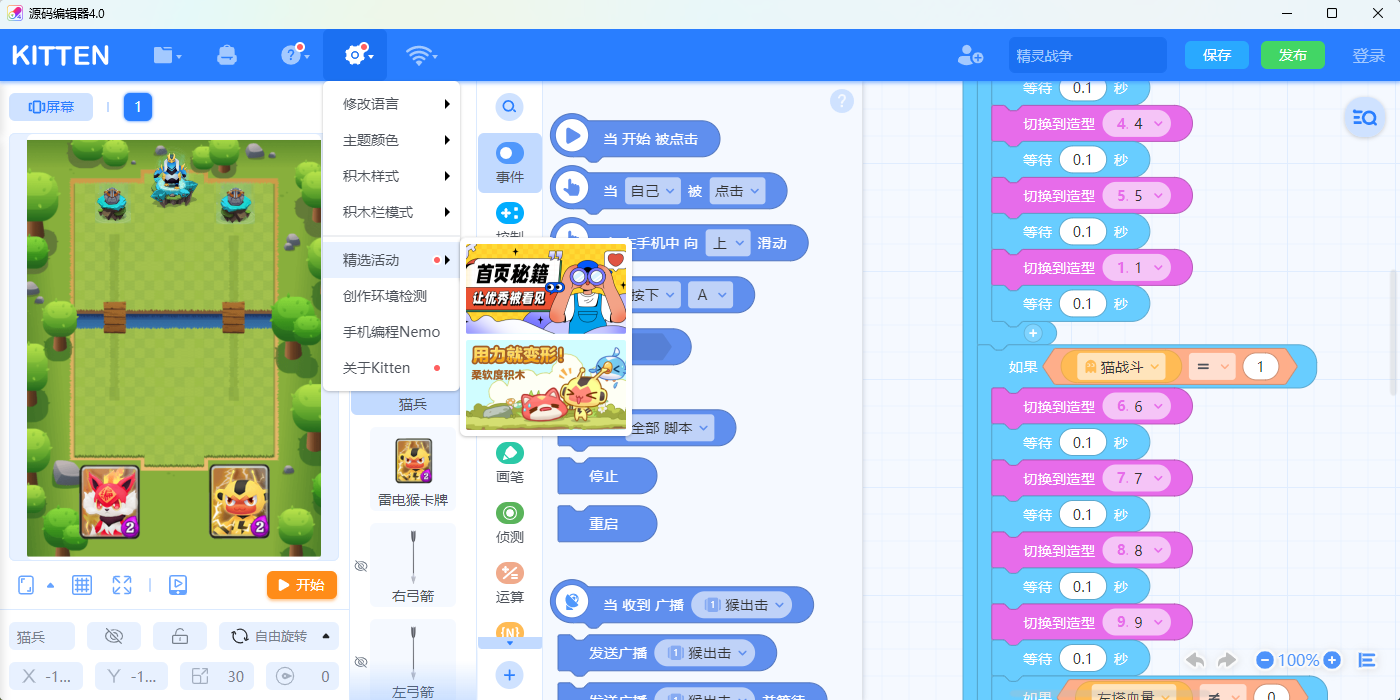Image resolution: width=1400 pixels, height=700 pixels.
Task: Select the 事件 block category
Action: [510, 163]
